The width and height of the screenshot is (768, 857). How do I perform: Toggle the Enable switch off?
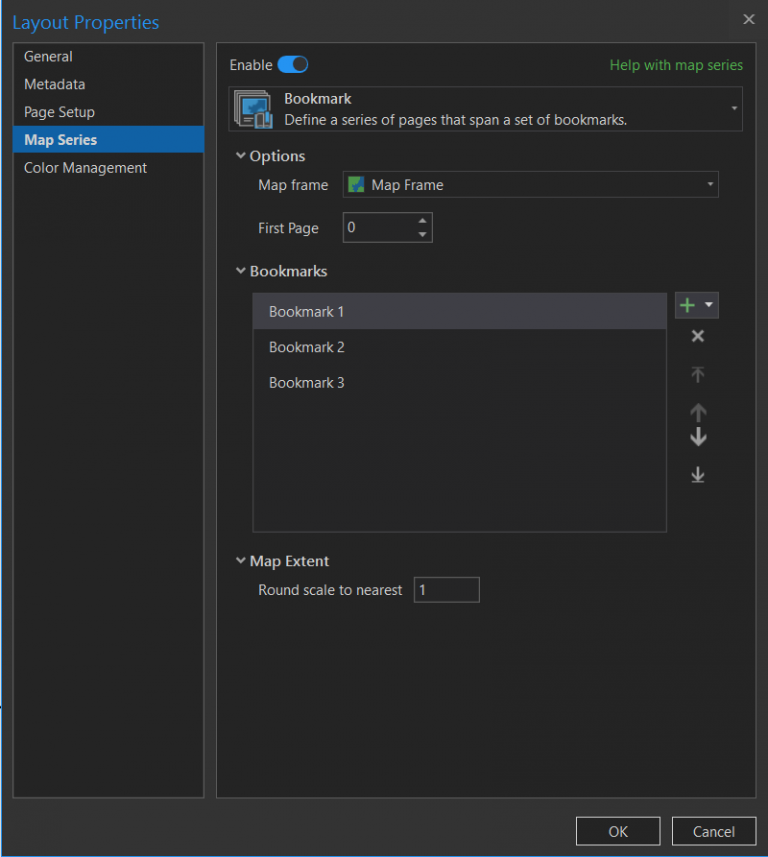point(293,63)
